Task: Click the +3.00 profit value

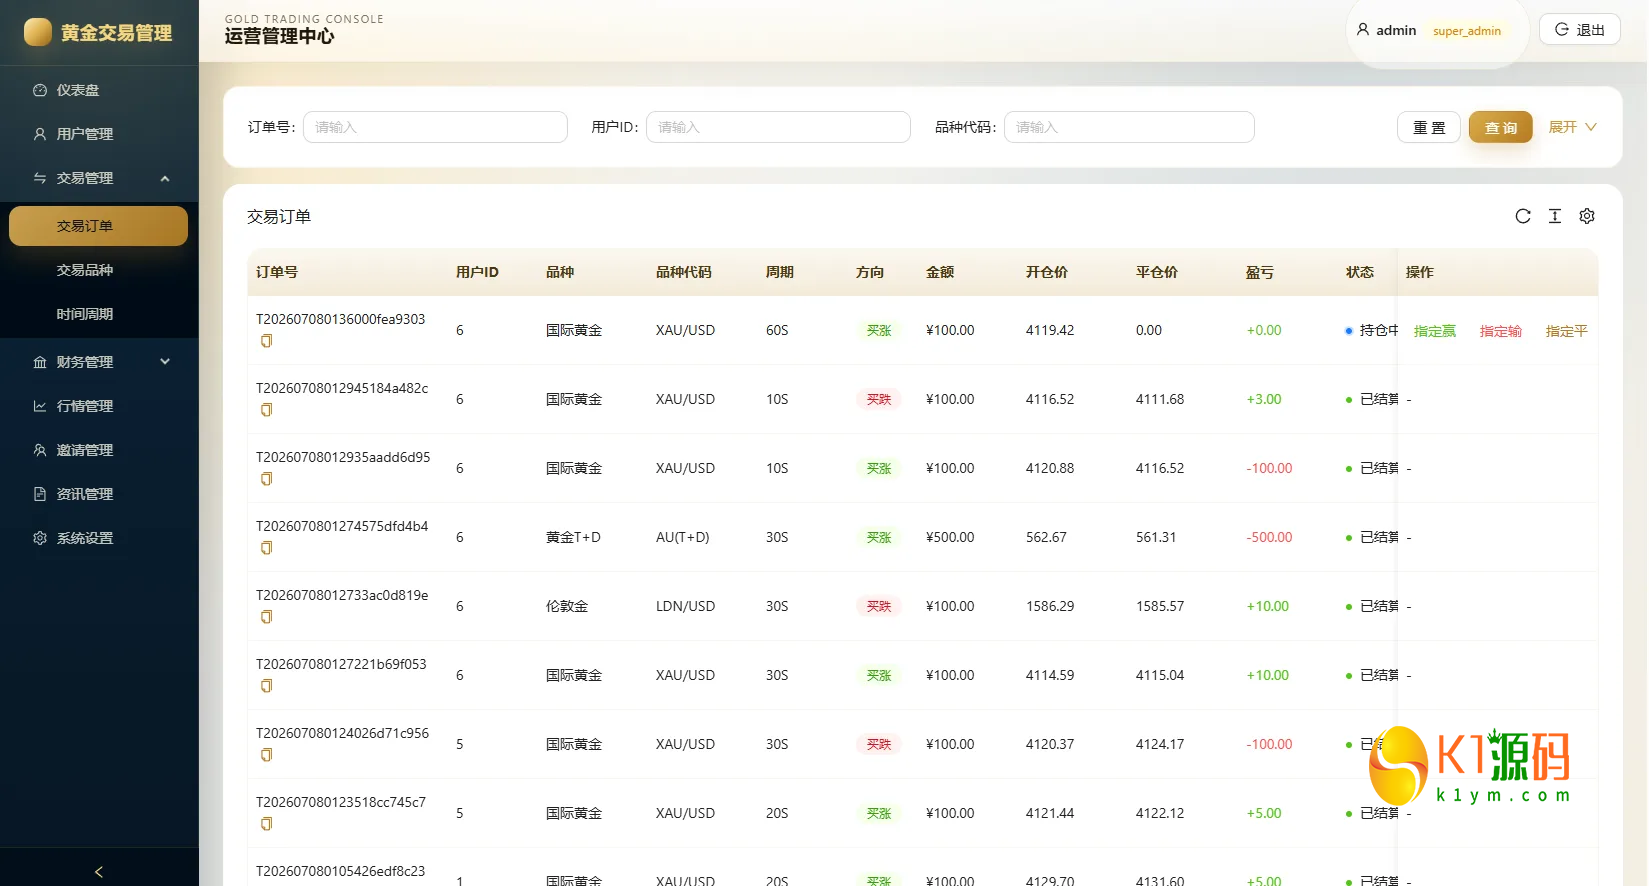Action: pos(1264,399)
